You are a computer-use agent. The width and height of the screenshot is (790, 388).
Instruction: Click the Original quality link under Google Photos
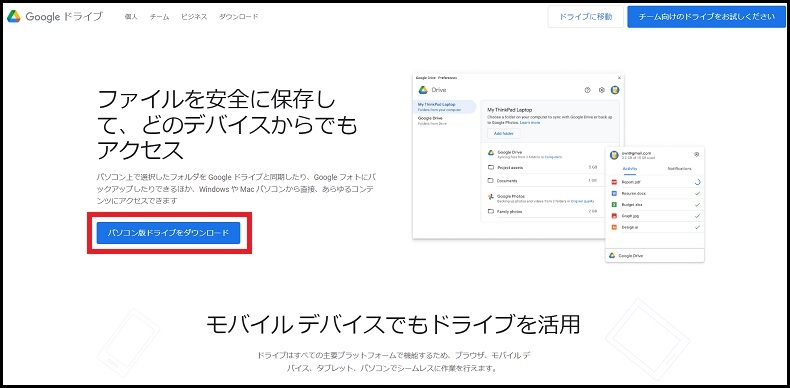pos(581,201)
